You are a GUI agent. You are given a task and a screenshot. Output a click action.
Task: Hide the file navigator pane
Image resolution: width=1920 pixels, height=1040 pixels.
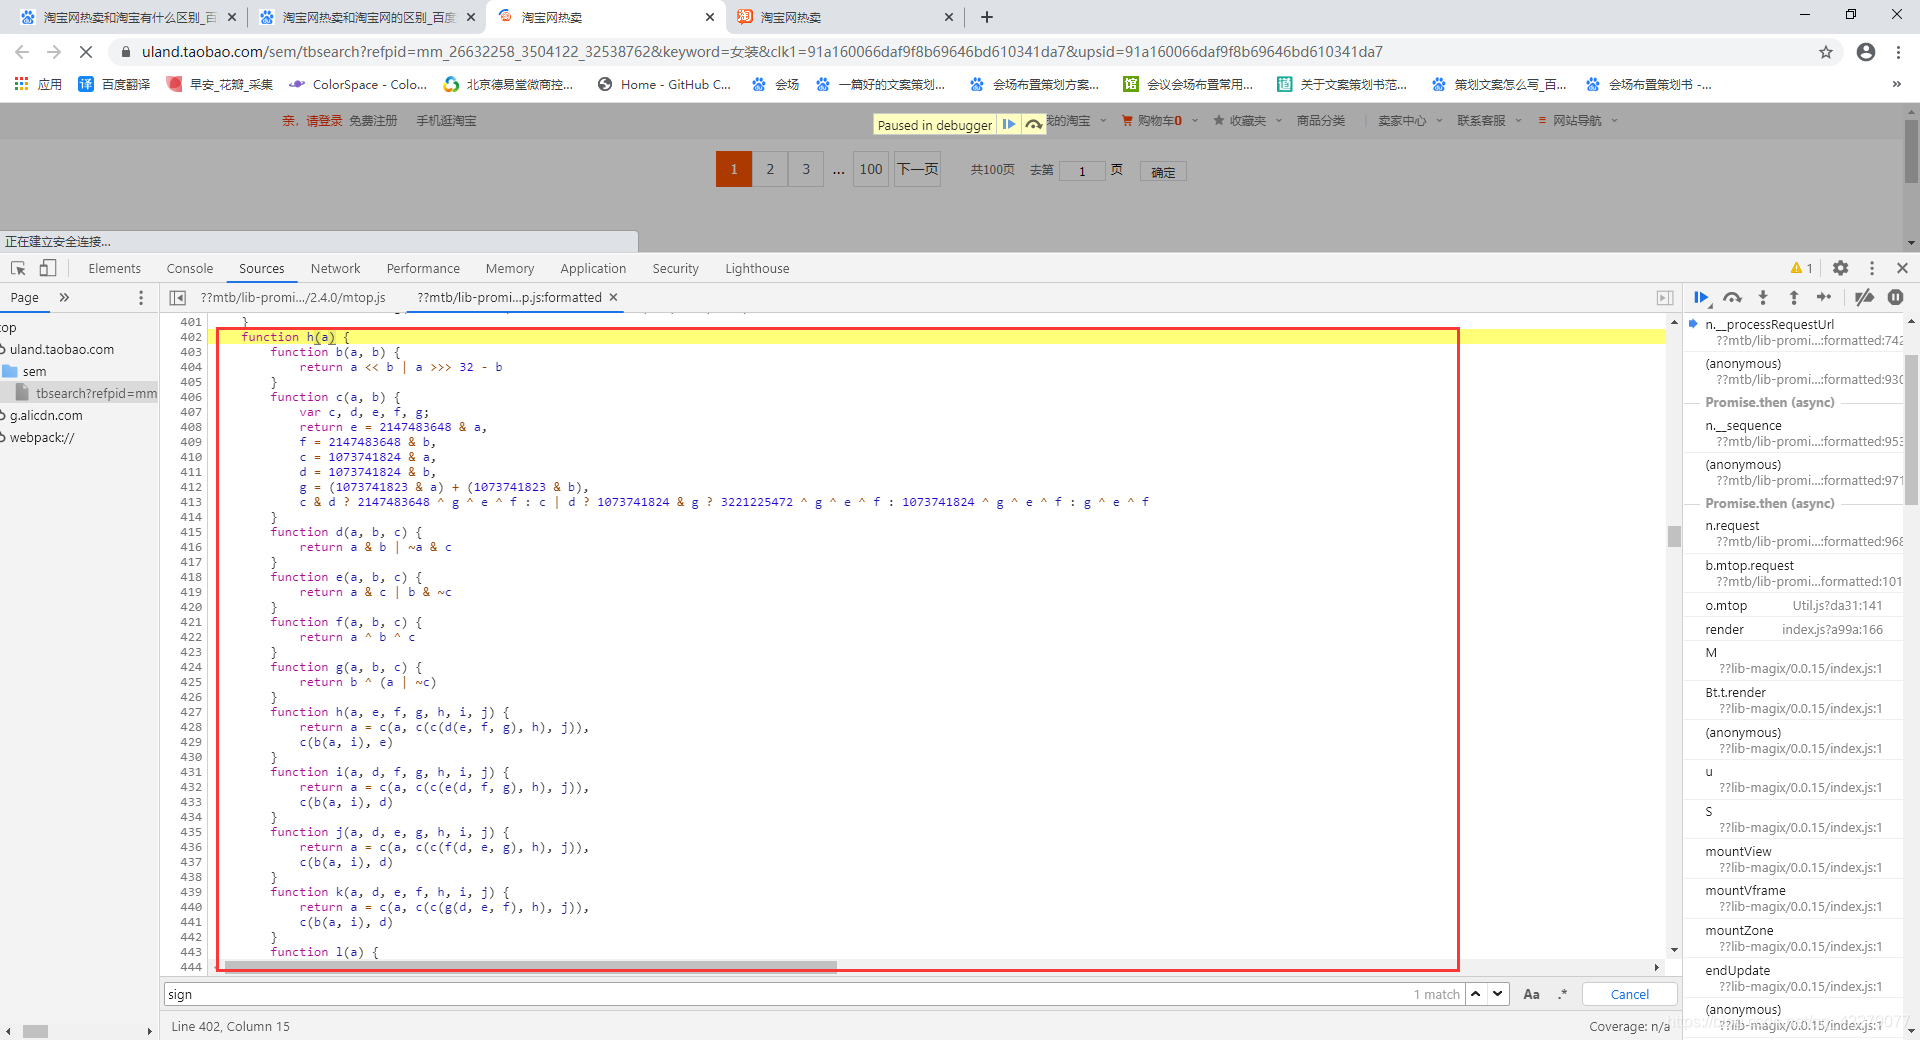(x=177, y=297)
